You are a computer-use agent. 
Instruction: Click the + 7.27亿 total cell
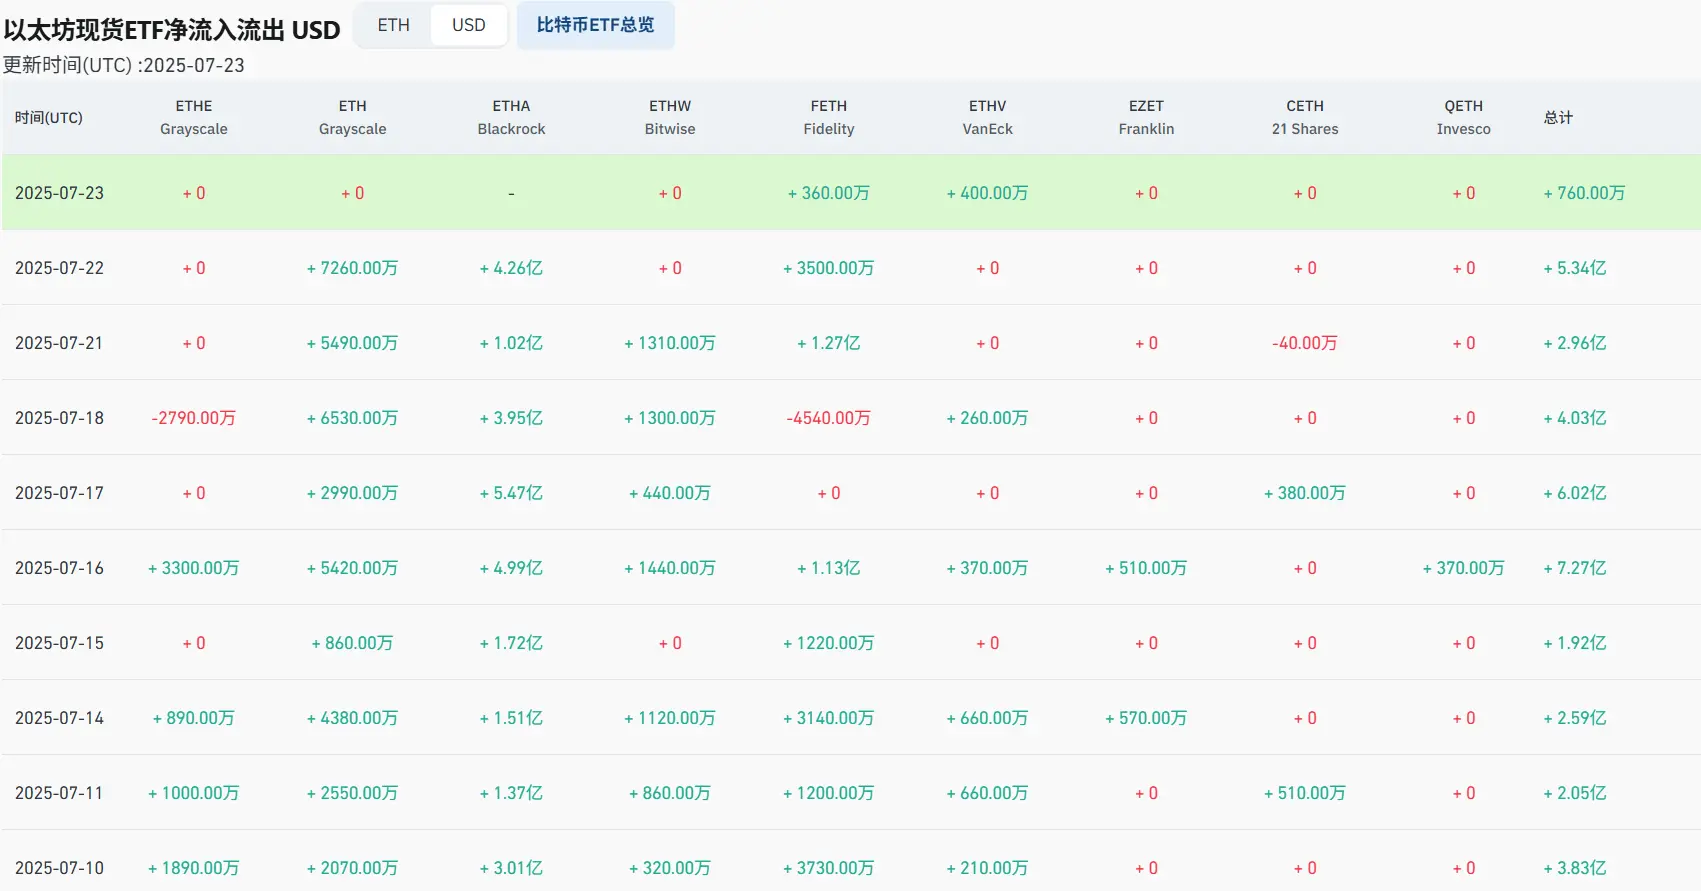click(1575, 568)
